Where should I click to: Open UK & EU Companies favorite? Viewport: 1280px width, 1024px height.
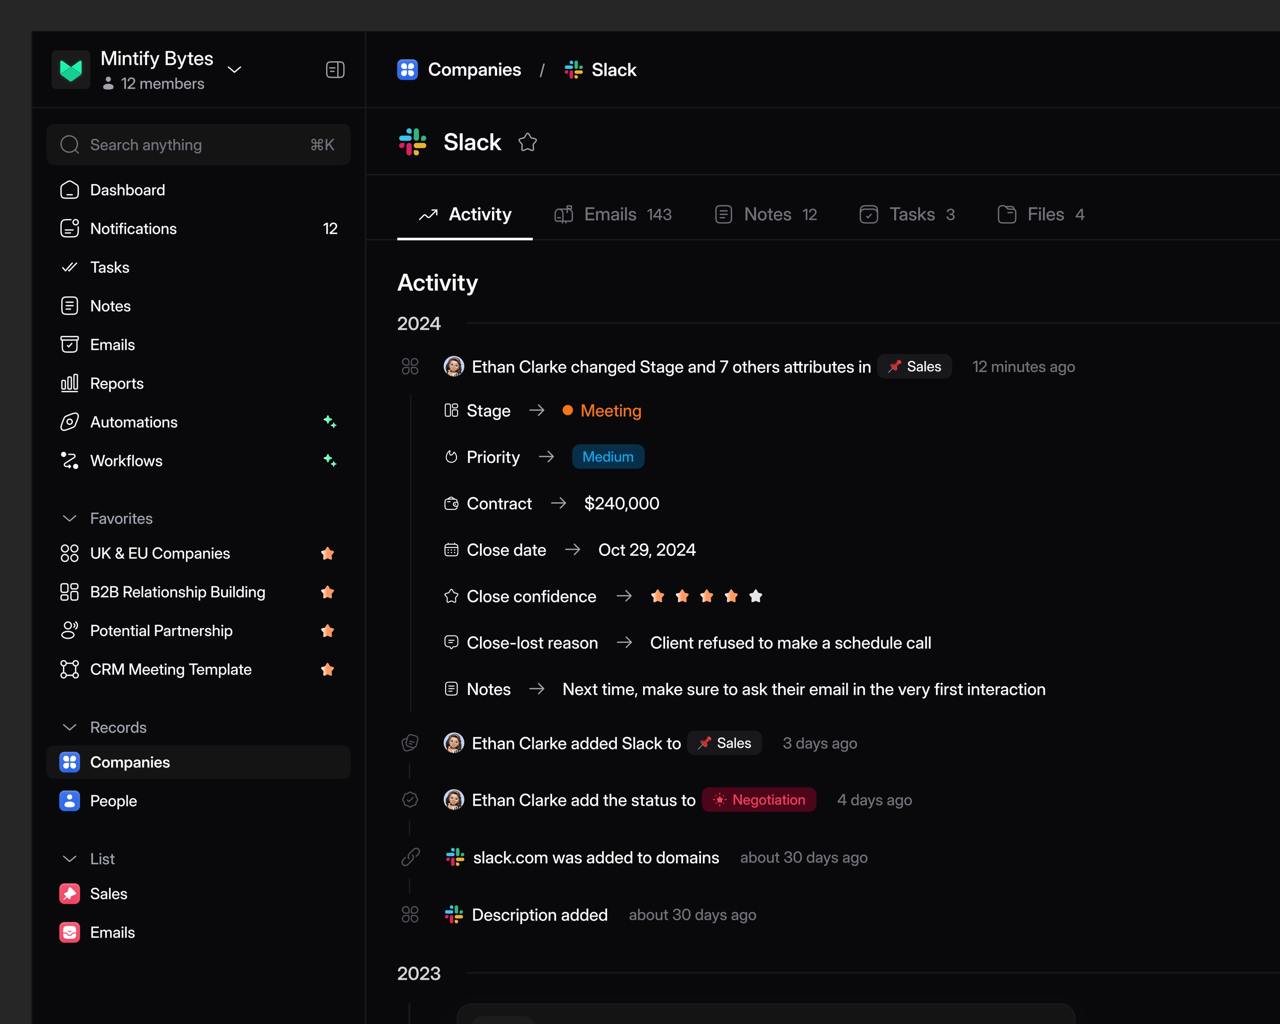[198, 554]
